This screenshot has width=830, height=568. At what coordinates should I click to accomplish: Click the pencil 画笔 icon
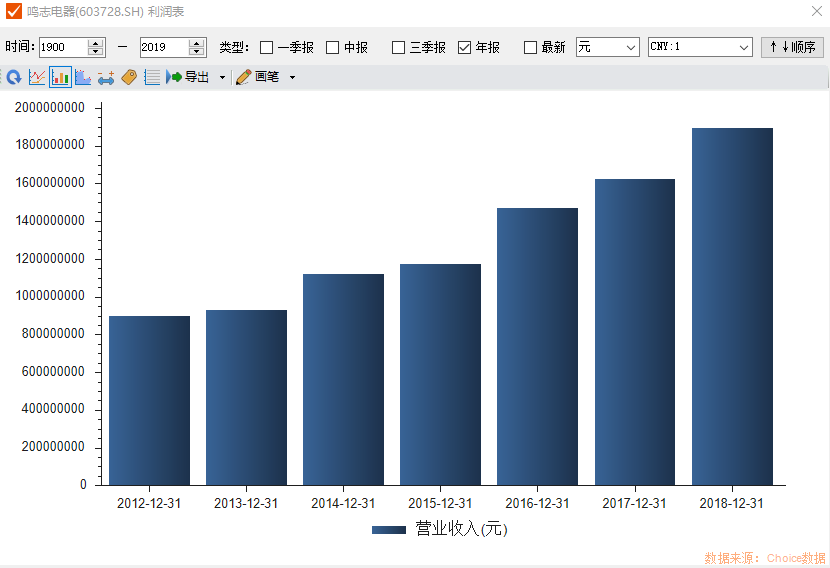[244, 77]
